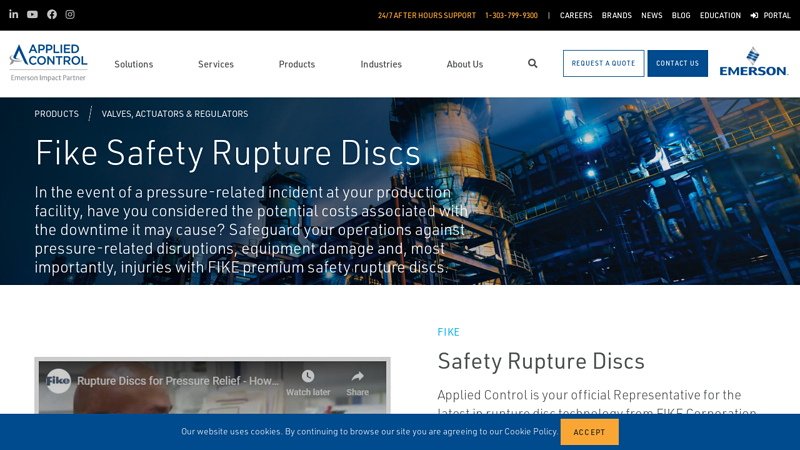Go to Products breadcrumb
This screenshot has height=450, width=800.
(57, 114)
